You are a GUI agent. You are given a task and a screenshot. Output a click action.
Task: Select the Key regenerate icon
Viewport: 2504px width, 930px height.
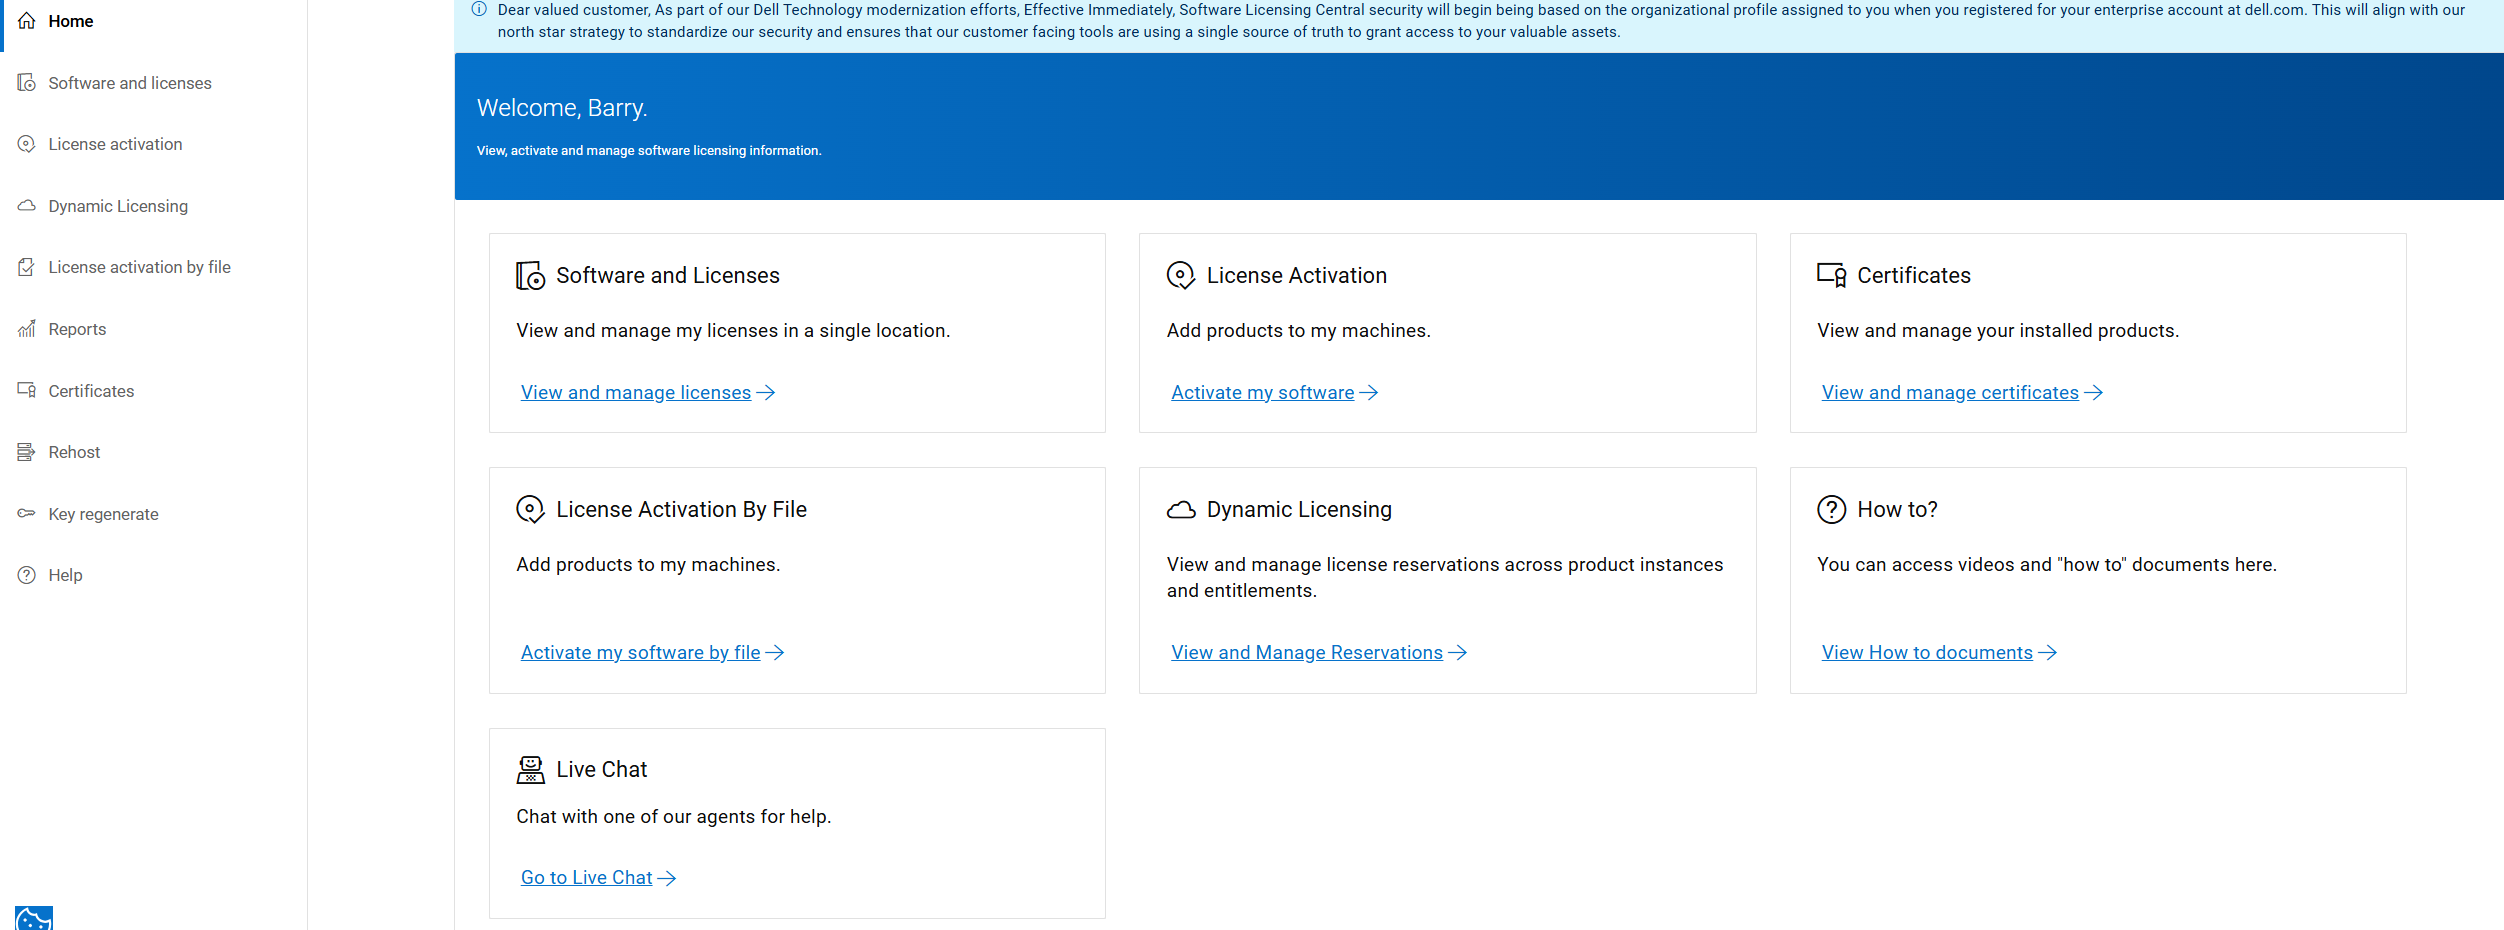(26, 513)
